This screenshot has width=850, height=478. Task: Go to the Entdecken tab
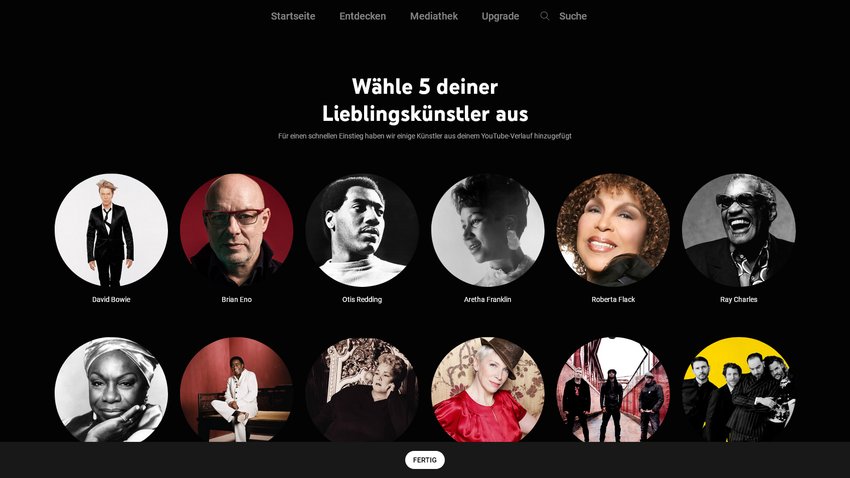(x=363, y=16)
